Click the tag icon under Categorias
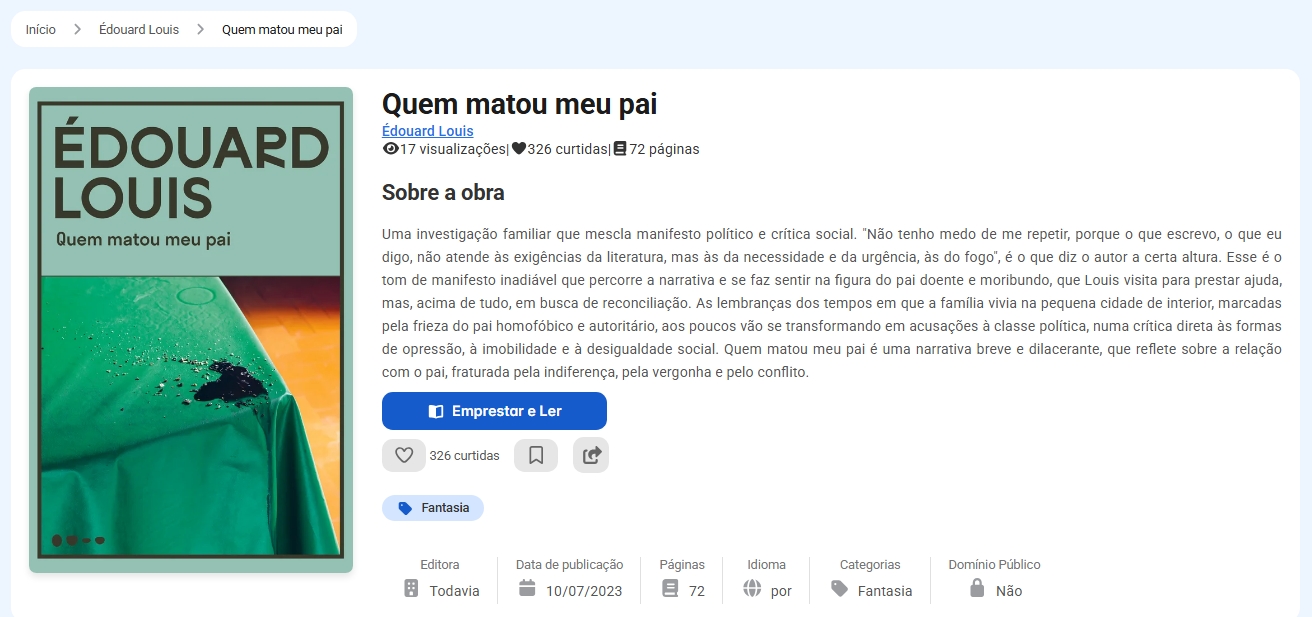Image resolution: width=1312 pixels, height=617 pixels. [840, 589]
